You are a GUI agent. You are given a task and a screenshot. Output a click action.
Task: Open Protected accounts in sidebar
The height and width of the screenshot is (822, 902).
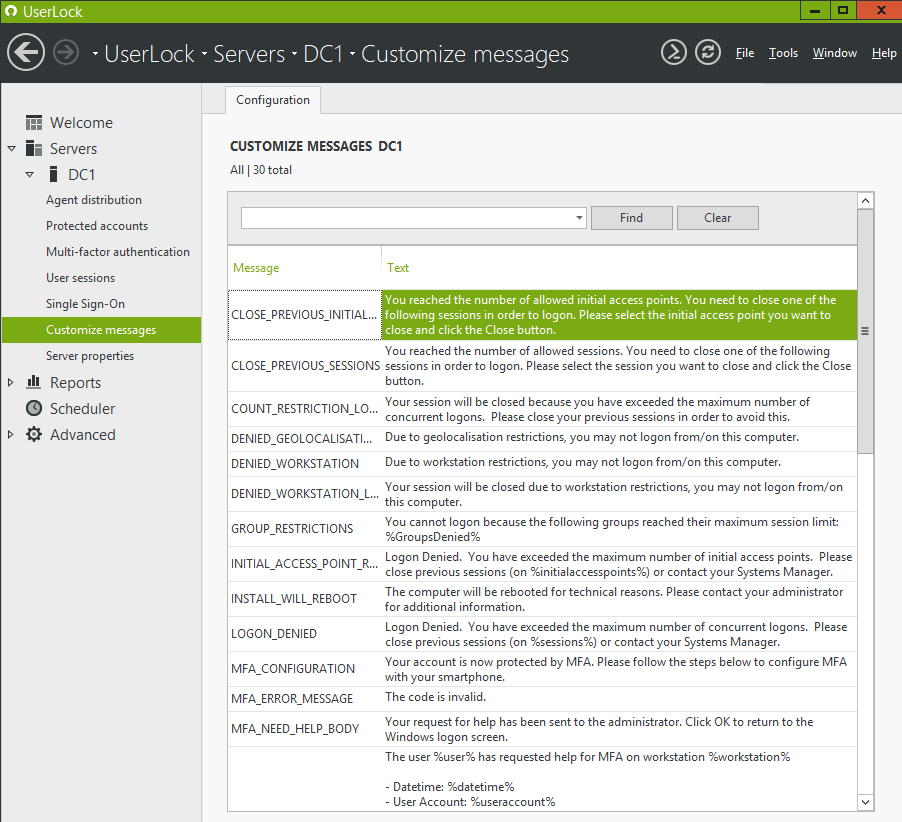tap(97, 225)
